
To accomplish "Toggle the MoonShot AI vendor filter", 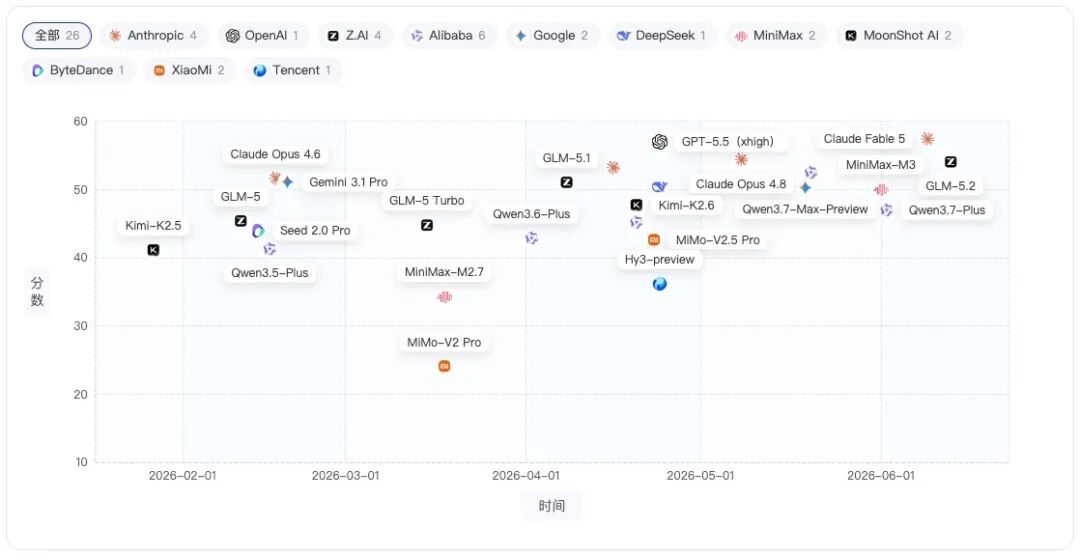I will (x=899, y=36).
